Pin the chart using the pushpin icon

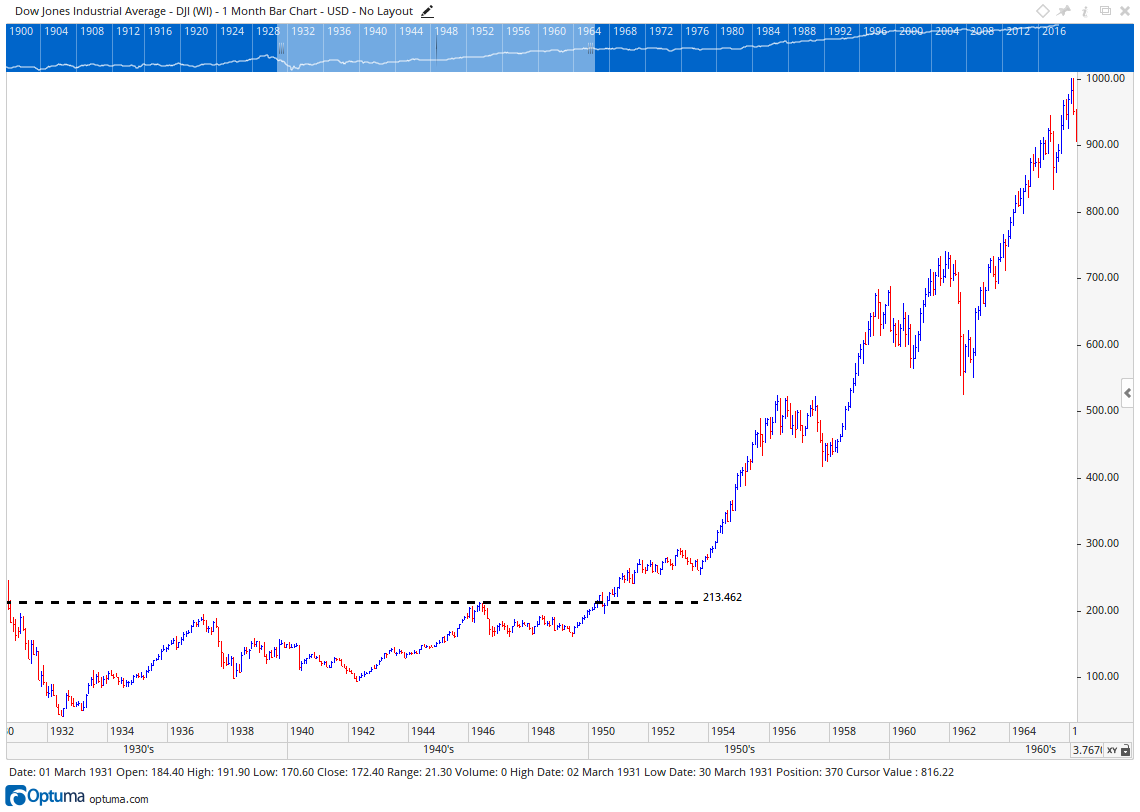1065,11
